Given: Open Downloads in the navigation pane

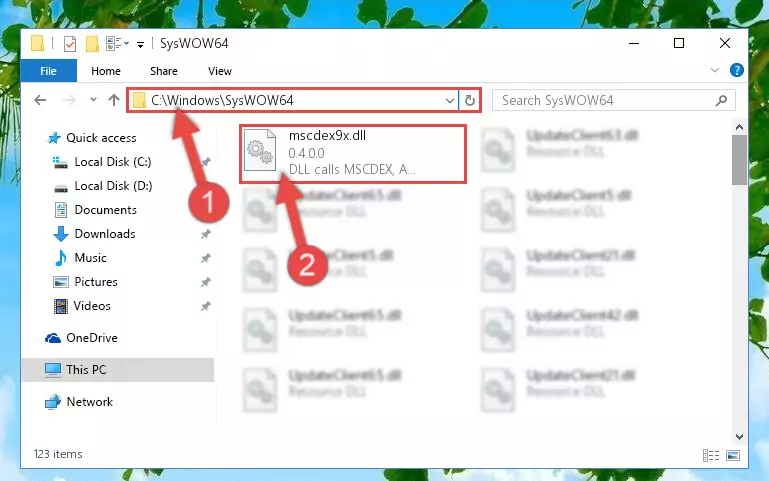Looking at the screenshot, I should coord(104,234).
